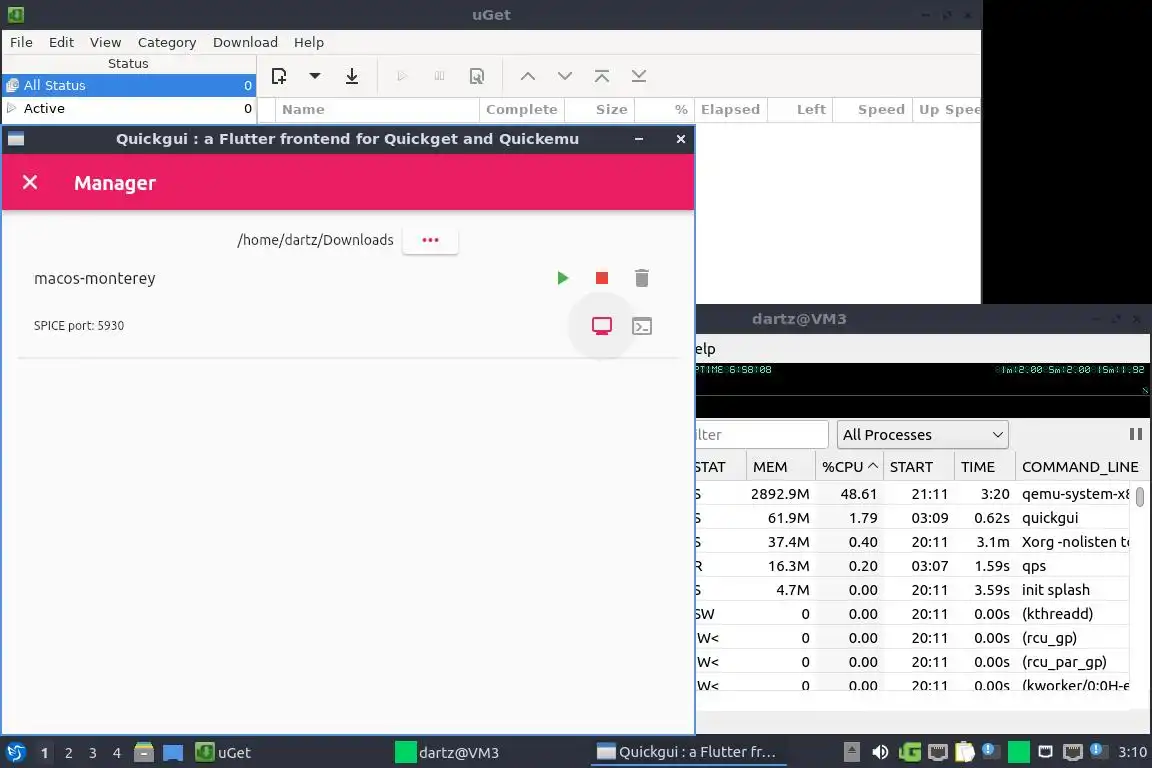Open the Category menu in uGet
The width and height of the screenshot is (1152, 768).
167,42
